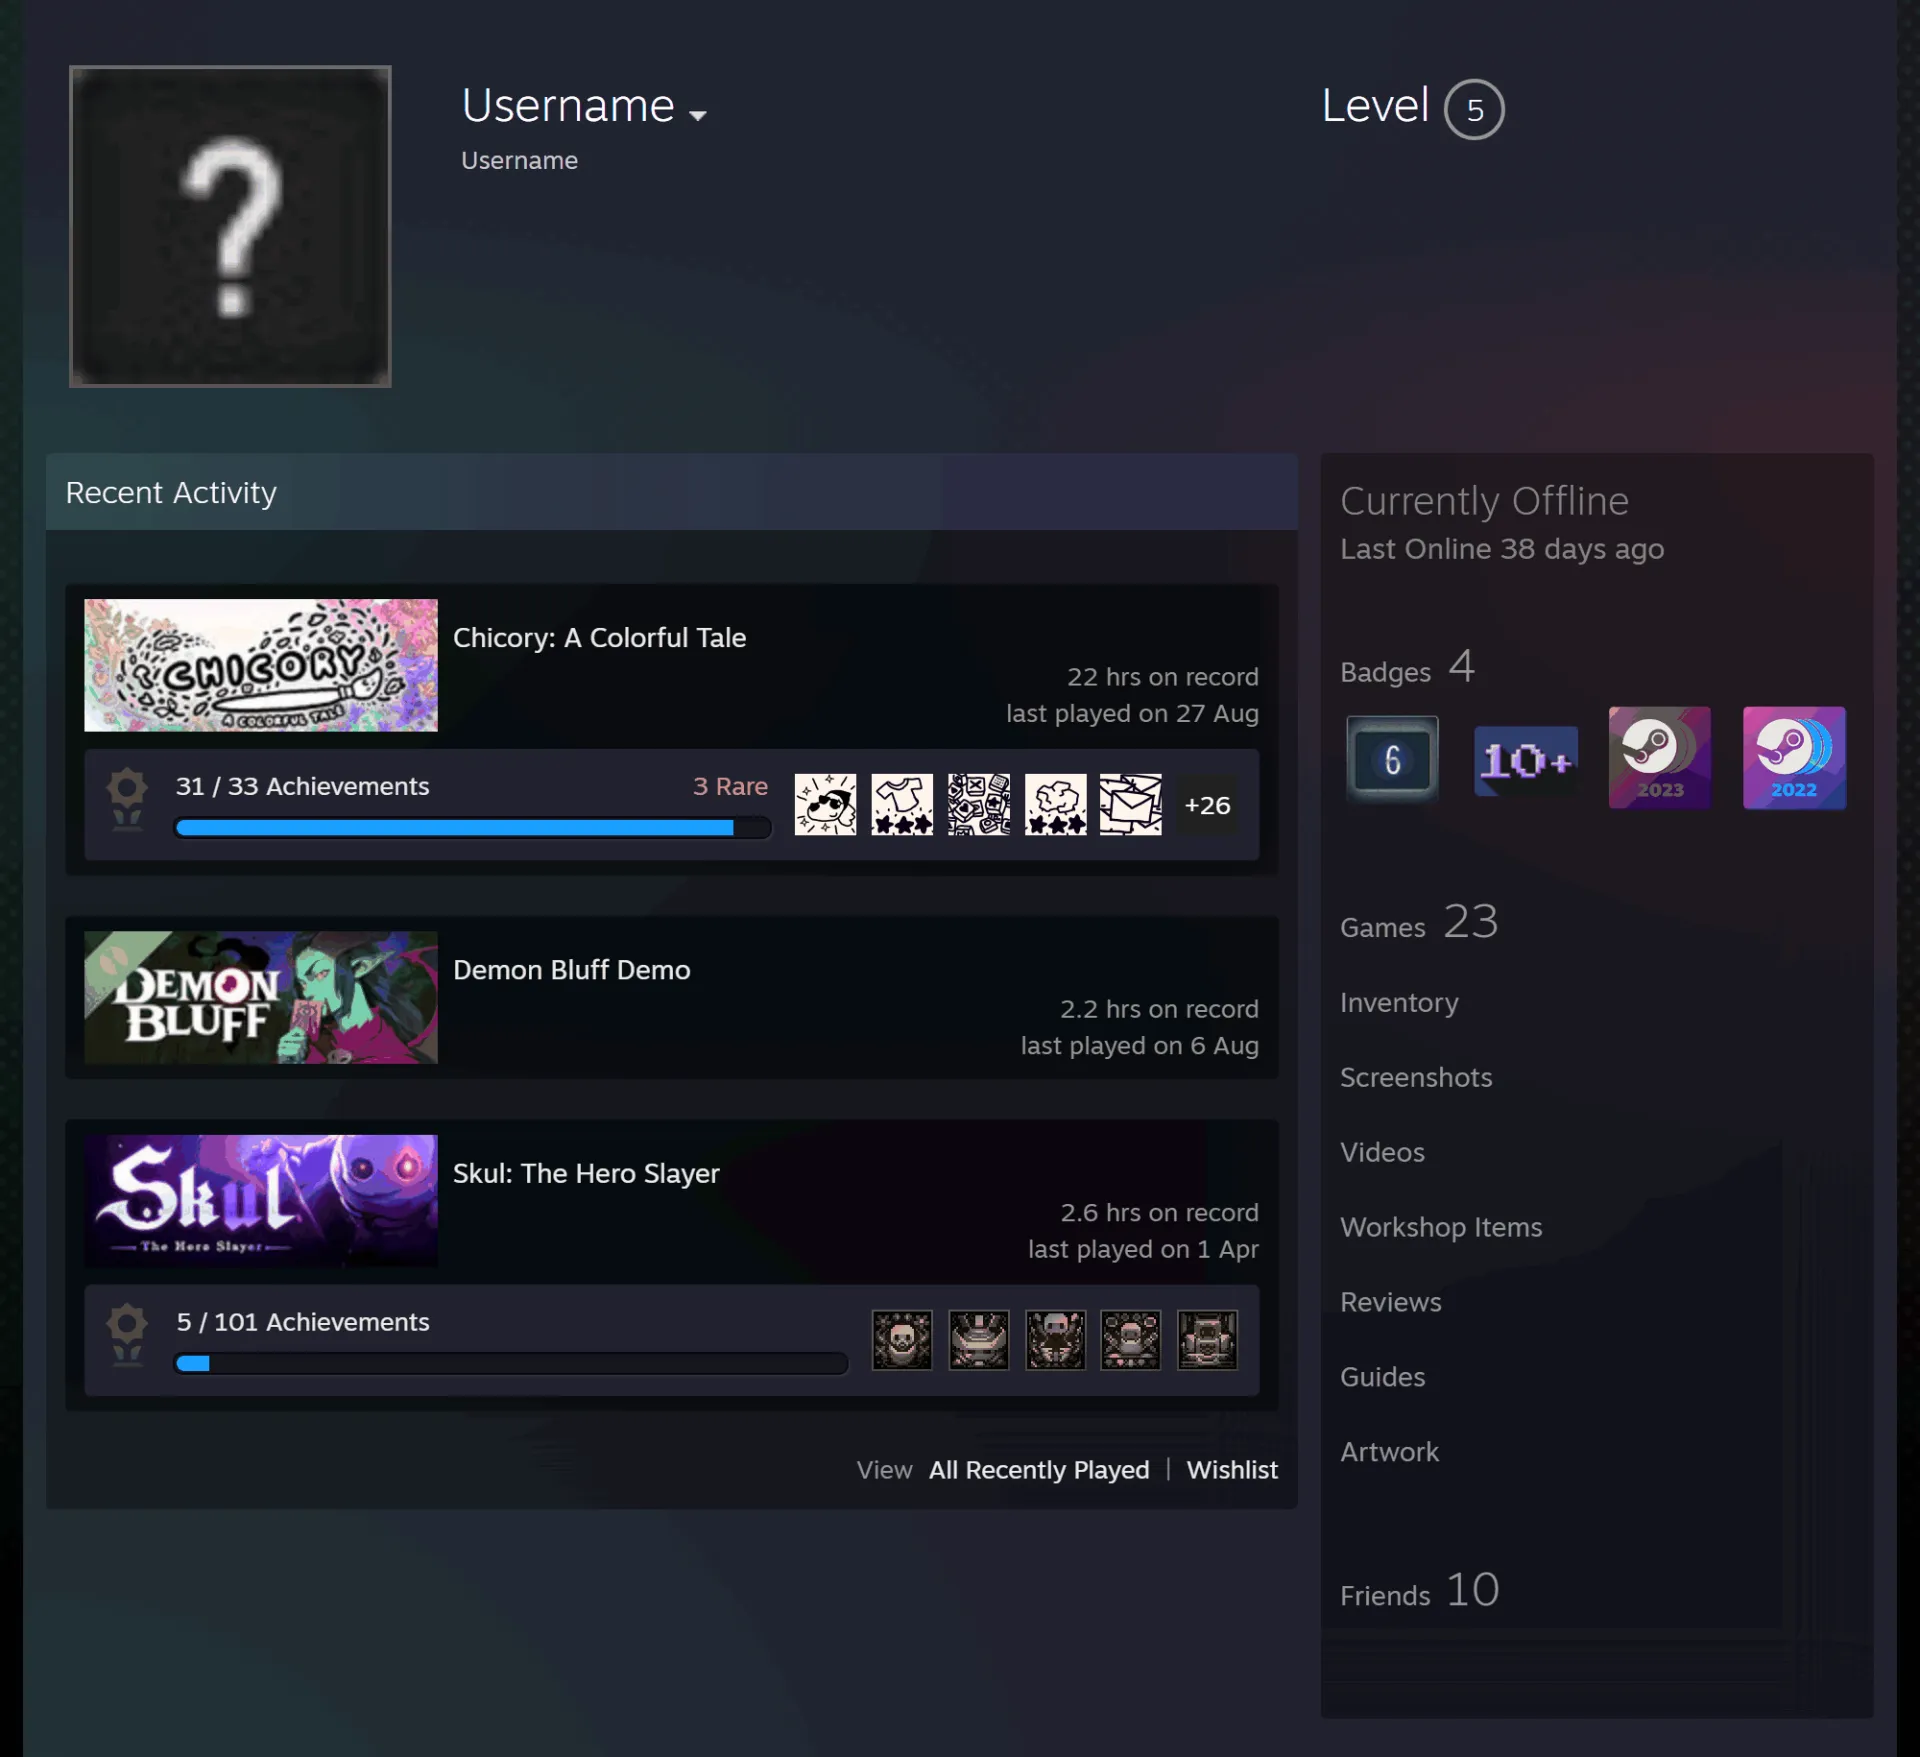Open the Inventory page
This screenshot has height=1757, width=1920.
pyautogui.click(x=1399, y=1002)
